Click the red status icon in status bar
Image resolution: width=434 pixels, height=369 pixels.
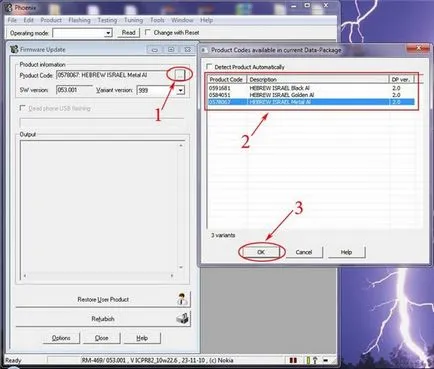[293, 360]
